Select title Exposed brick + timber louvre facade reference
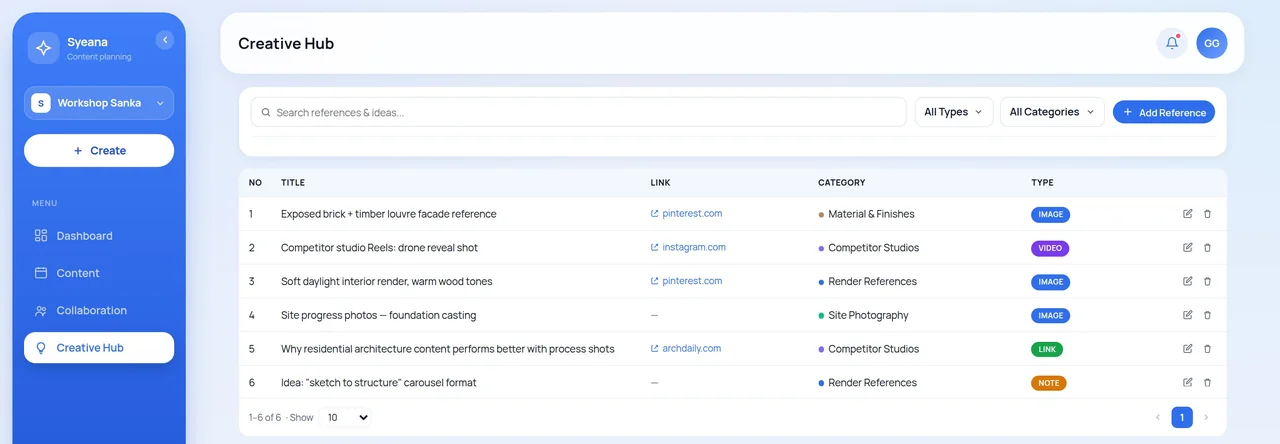The width and height of the screenshot is (1280, 444). pos(388,214)
